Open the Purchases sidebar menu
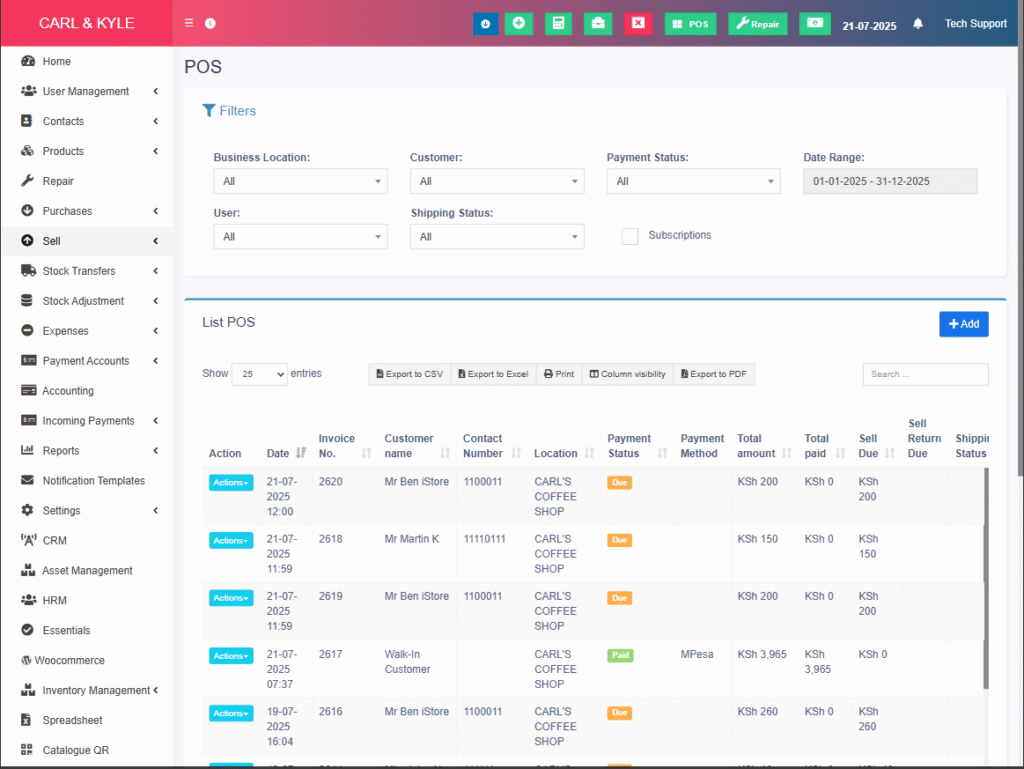1024x769 pixels. 88,211
